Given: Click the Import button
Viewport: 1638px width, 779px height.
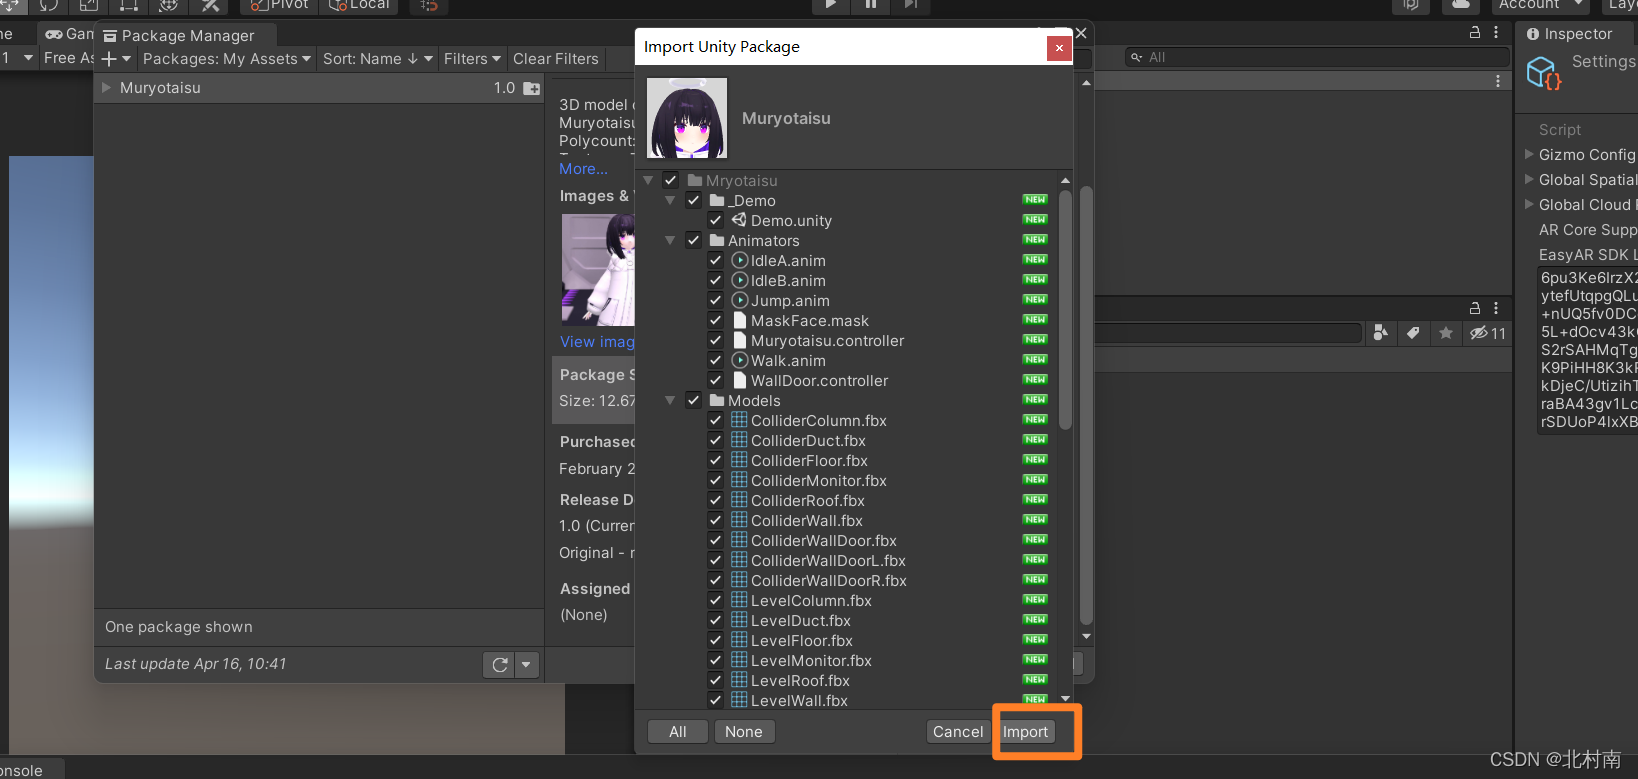Looking at the screenshot, I should coord(1025,732).
